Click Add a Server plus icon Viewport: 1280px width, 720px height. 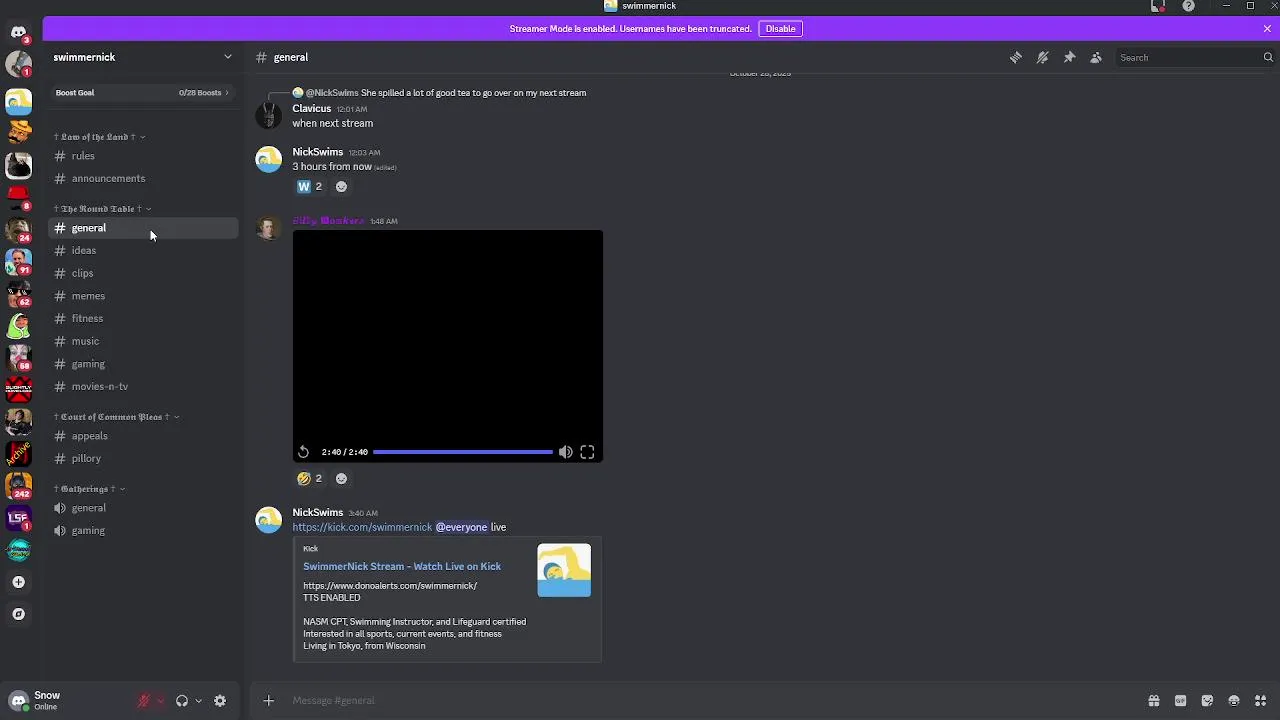18,582
